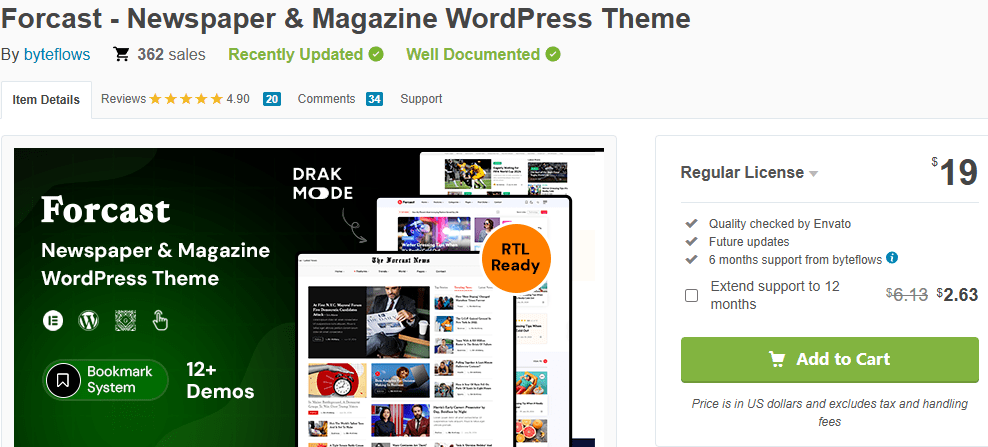988x447 pixels.
Task: Click the 362 sales text
Action: pyautogui.click(x=171, y=55)
